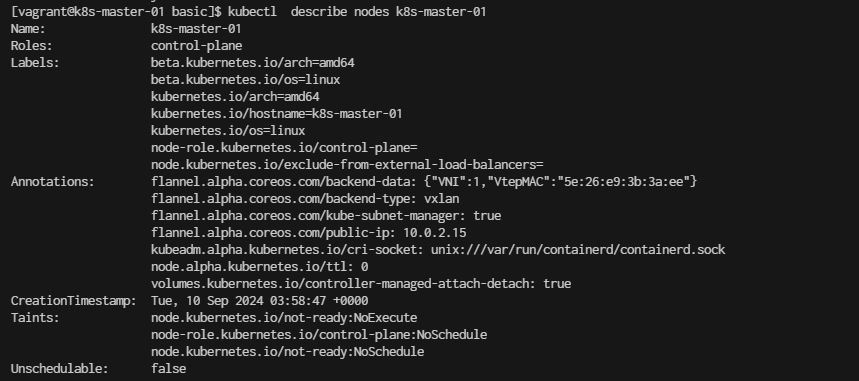Screen dimensions: 859x381
Task: Click the Annotations field label
Action: [53, 181]
